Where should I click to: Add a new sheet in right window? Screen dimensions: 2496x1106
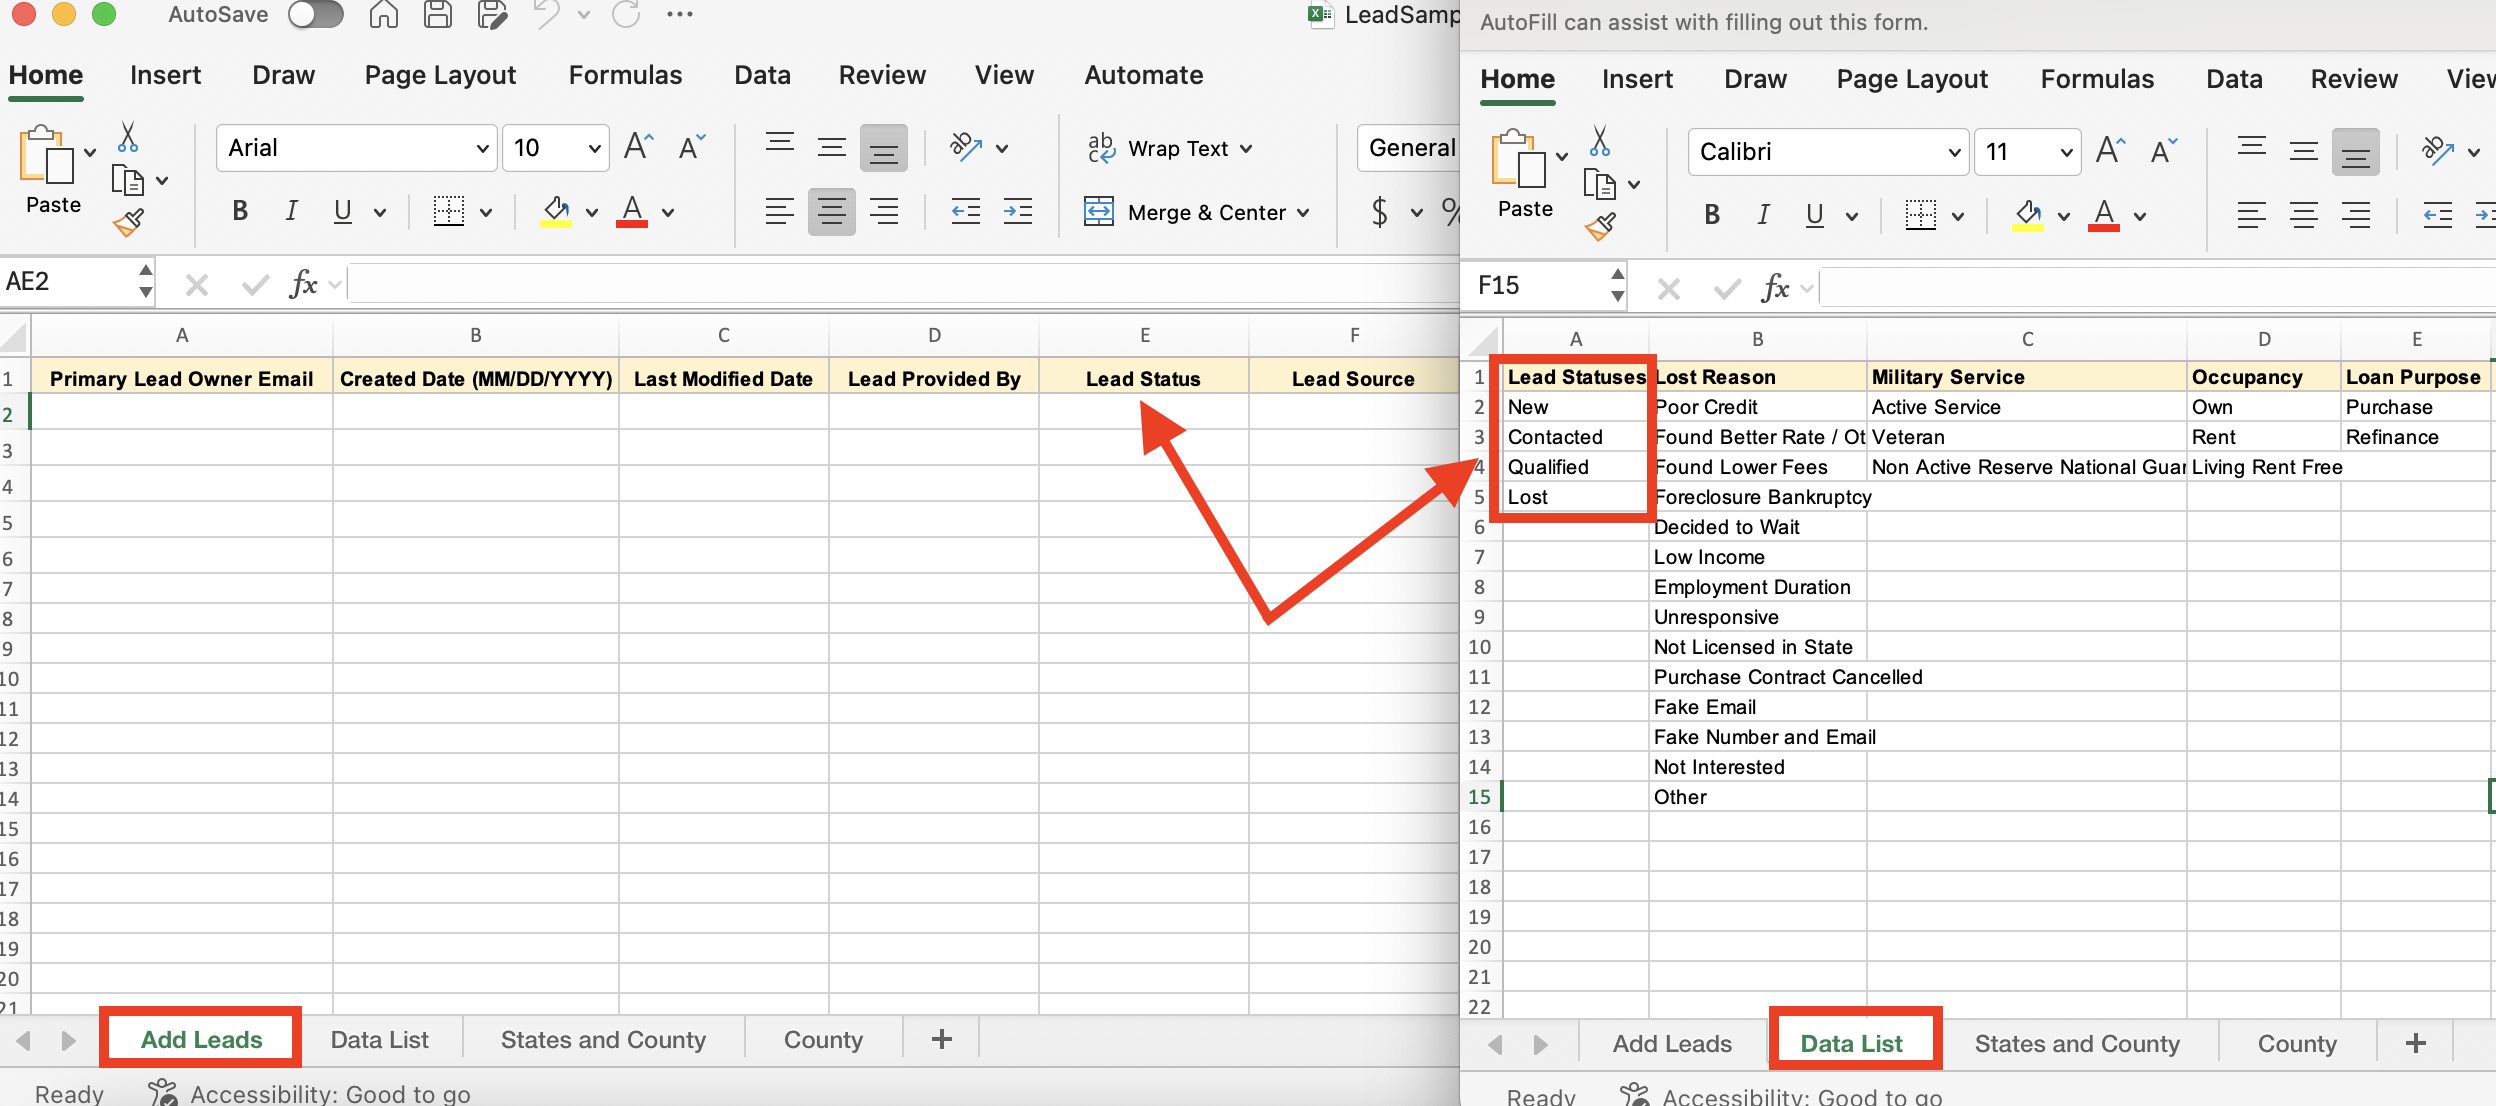(x=2416, y=1043)
